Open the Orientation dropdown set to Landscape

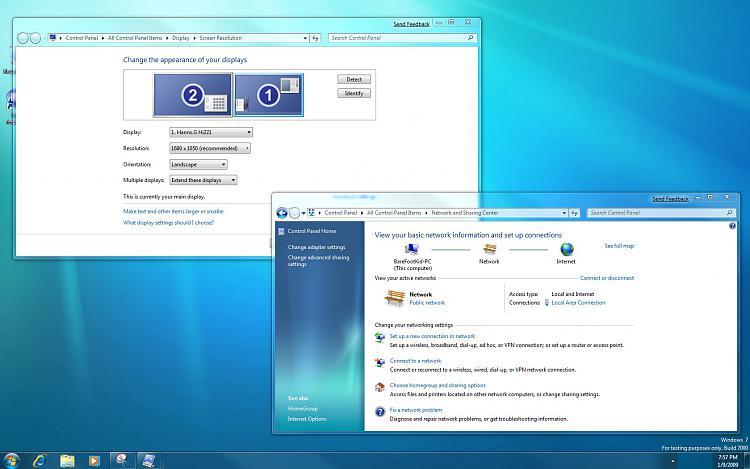(199, 164)
